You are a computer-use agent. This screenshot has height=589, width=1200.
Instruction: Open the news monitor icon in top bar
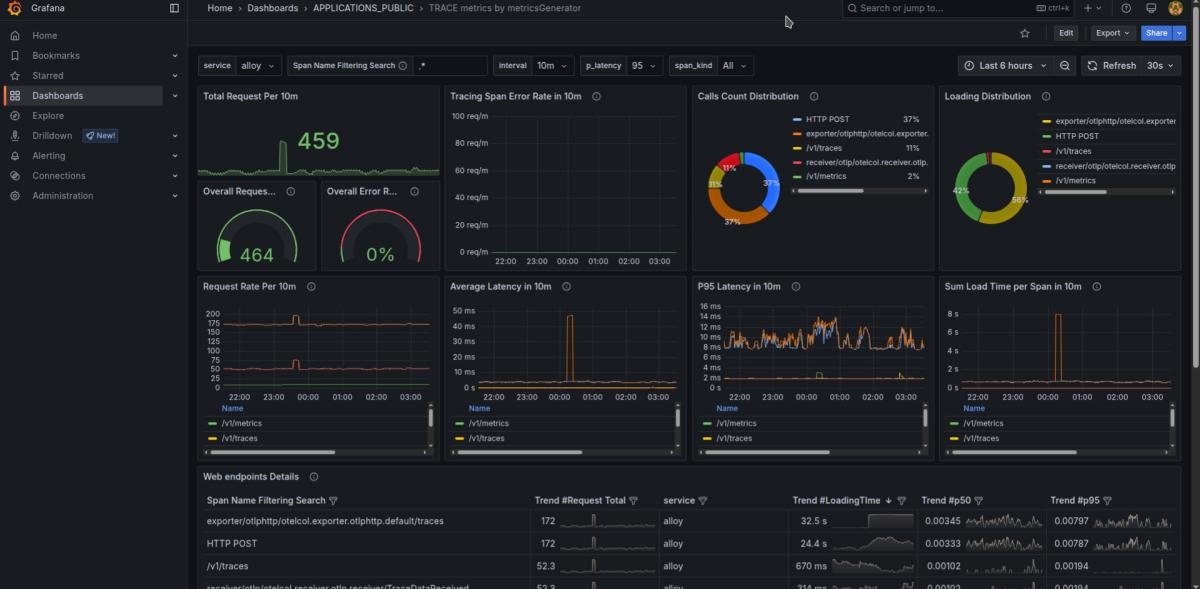[1151, 8]
